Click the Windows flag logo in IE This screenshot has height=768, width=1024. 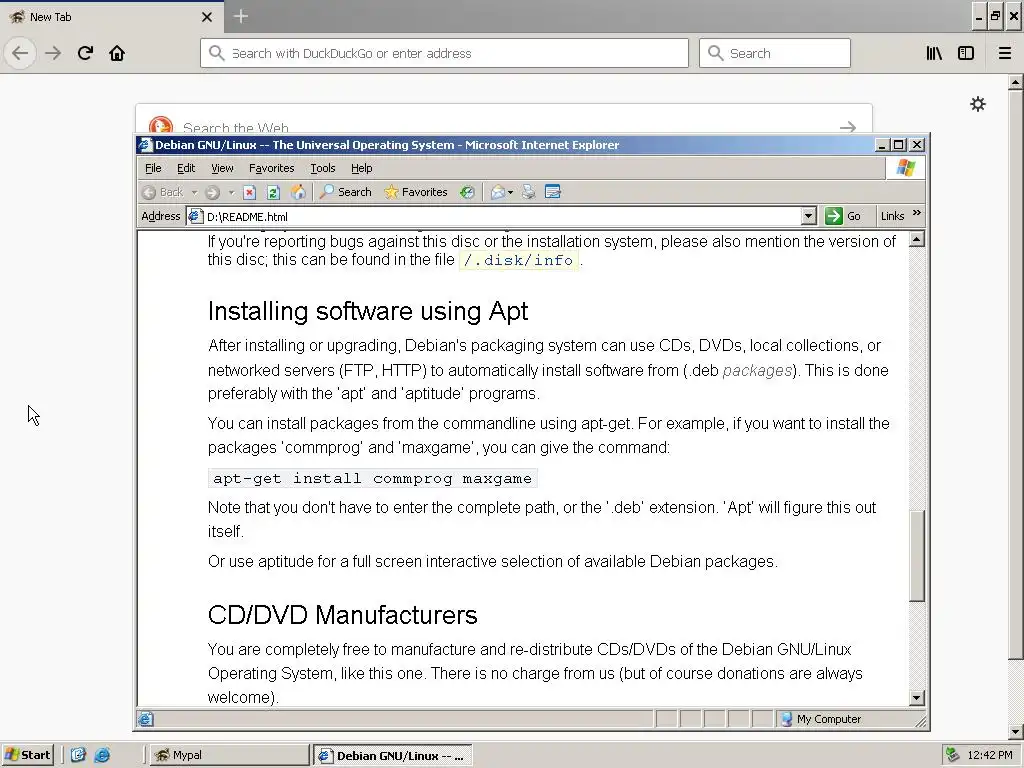coord(905,168)
